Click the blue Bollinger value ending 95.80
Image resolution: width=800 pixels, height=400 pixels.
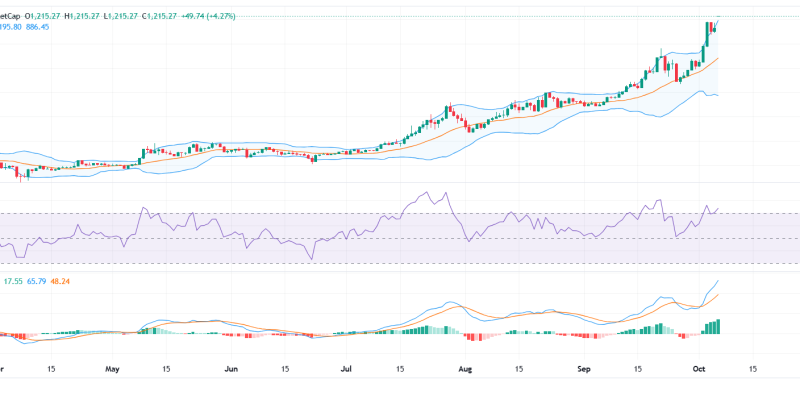tap(11, 28)
